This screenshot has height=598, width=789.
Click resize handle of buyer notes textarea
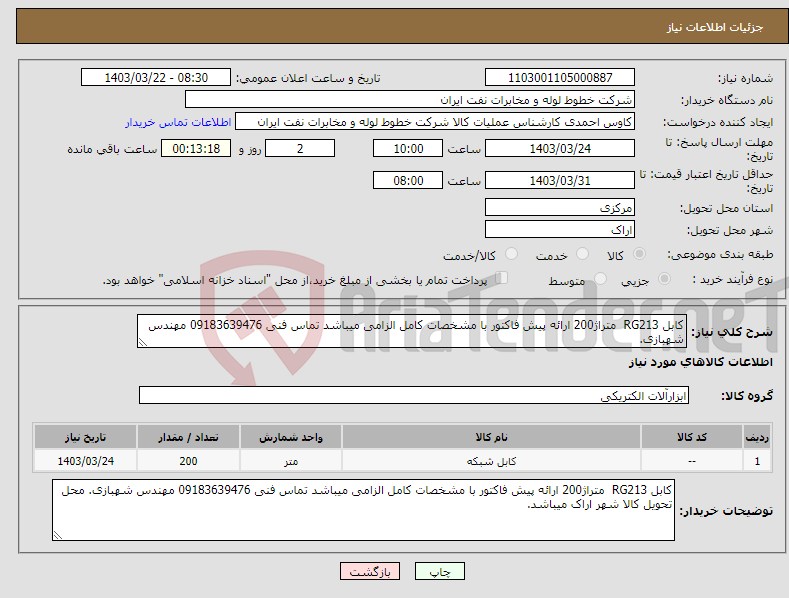pos(58,535)
